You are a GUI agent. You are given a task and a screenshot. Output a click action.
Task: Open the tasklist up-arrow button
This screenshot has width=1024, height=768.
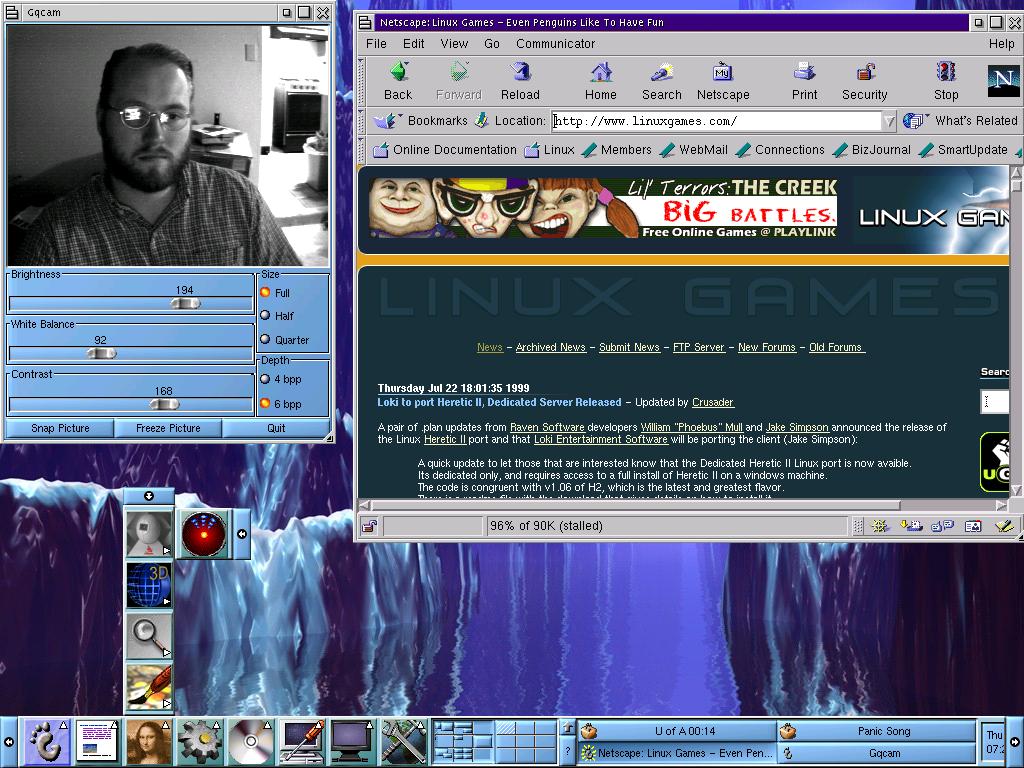pos(568,728)
